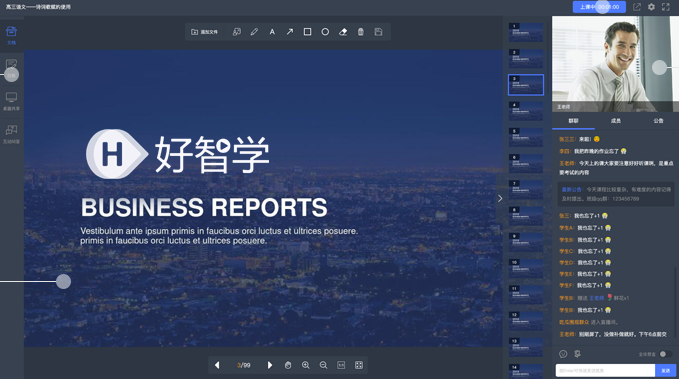Open the 公告 announcement tab
This screenshot has height=379, width=679.
[x=658, y=121]
